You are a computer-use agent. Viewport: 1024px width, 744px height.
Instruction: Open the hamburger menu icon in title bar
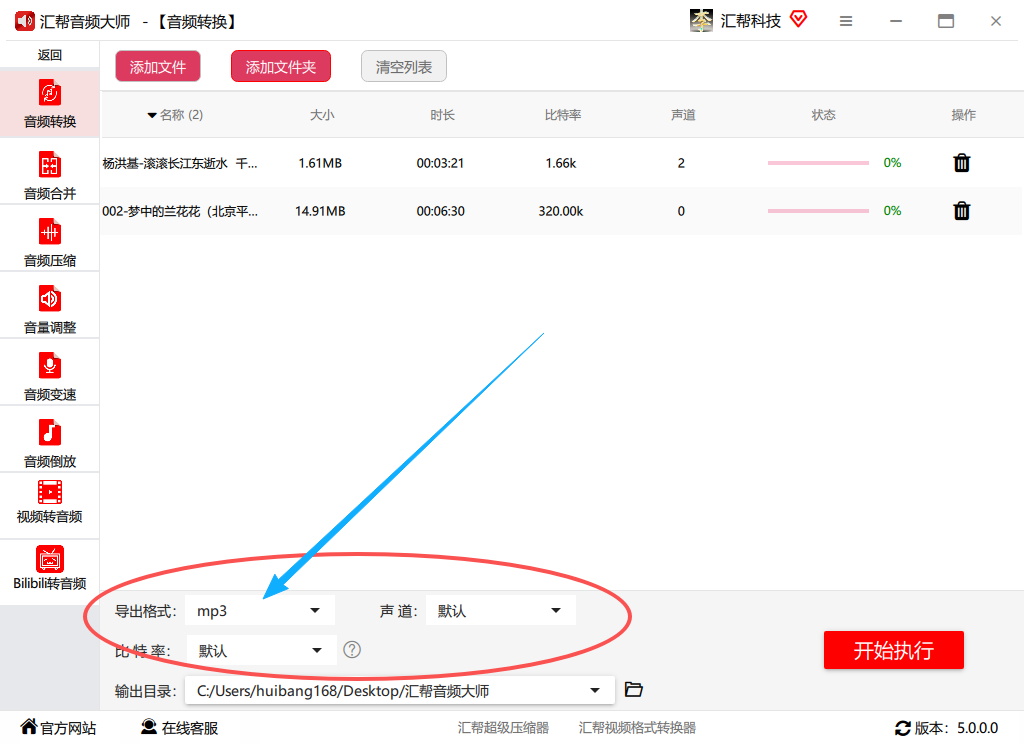tap(846, 22)
